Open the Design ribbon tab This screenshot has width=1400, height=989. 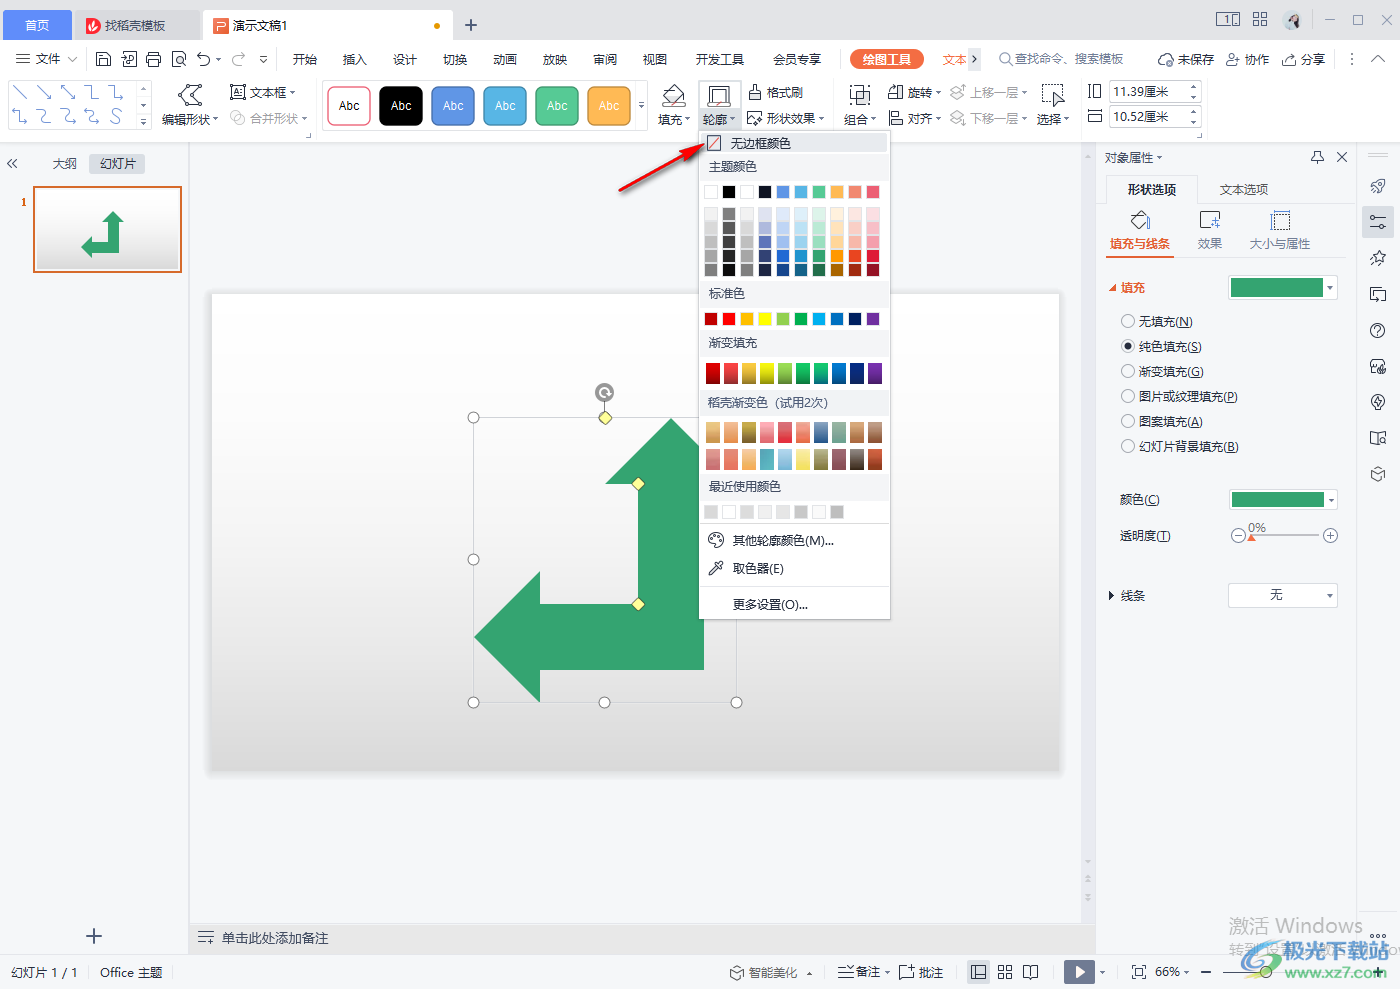pos(405,59)
